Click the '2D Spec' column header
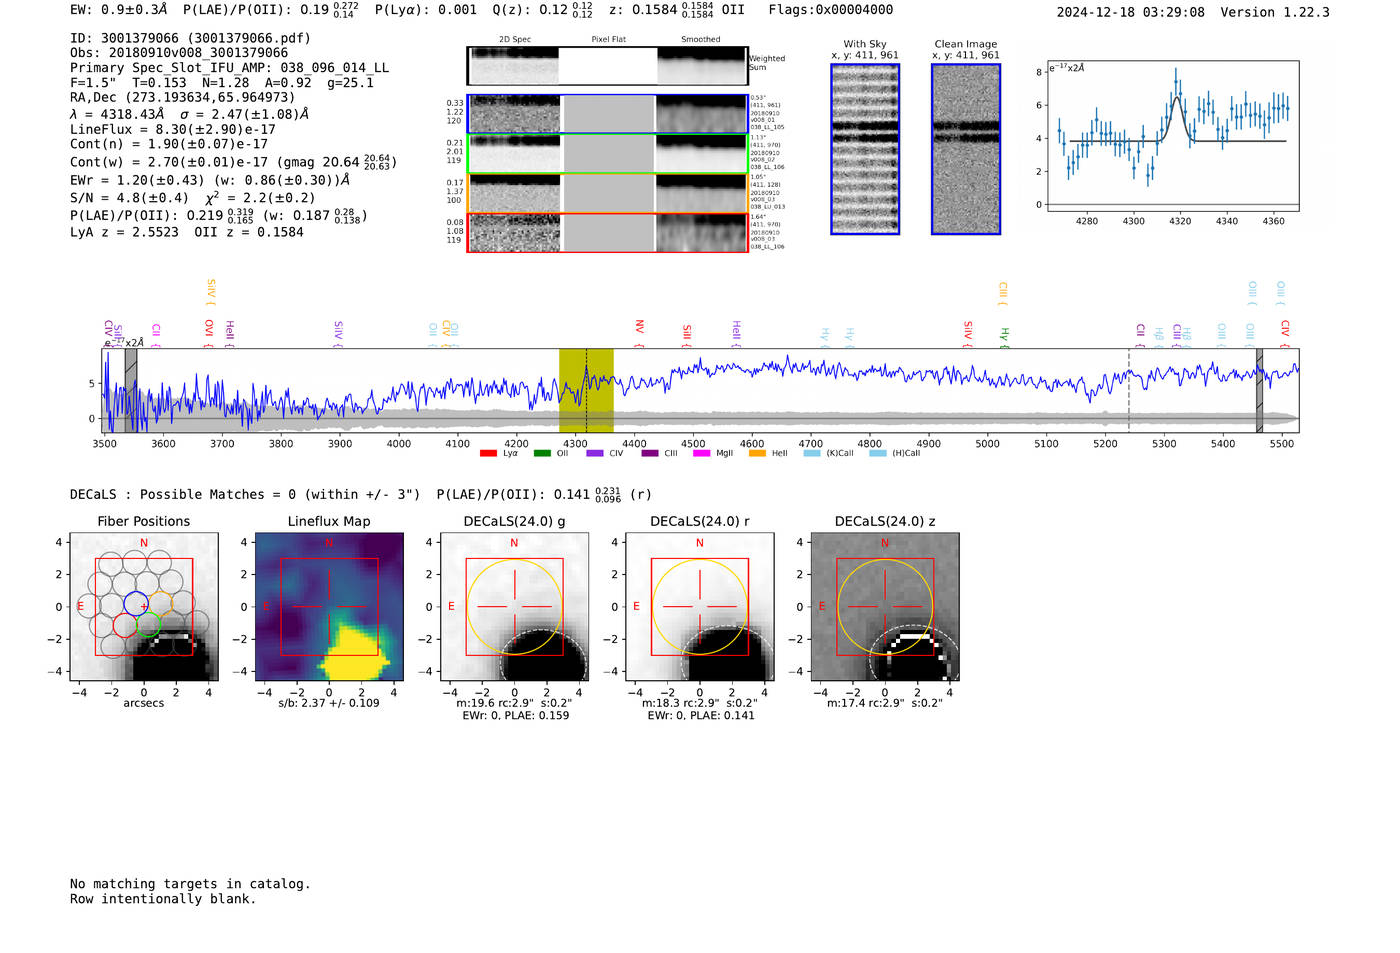 (x=515, y=40)
